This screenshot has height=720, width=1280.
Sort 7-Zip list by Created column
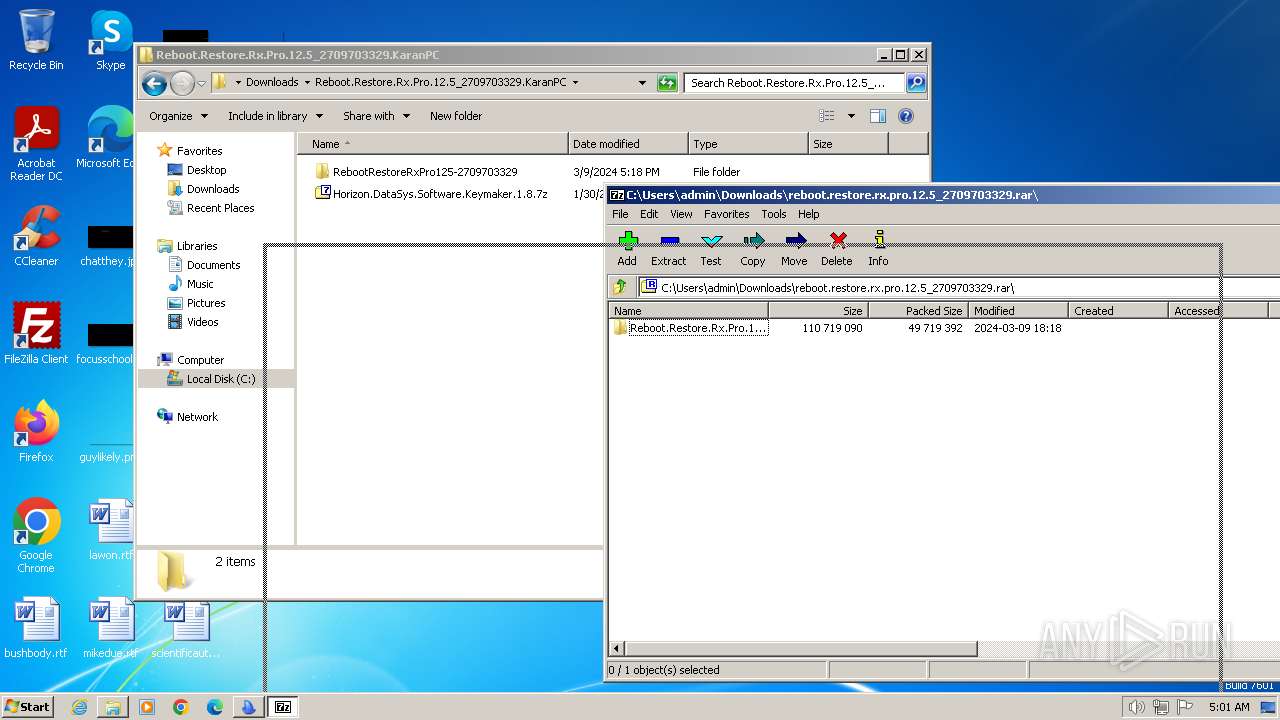1118,311
